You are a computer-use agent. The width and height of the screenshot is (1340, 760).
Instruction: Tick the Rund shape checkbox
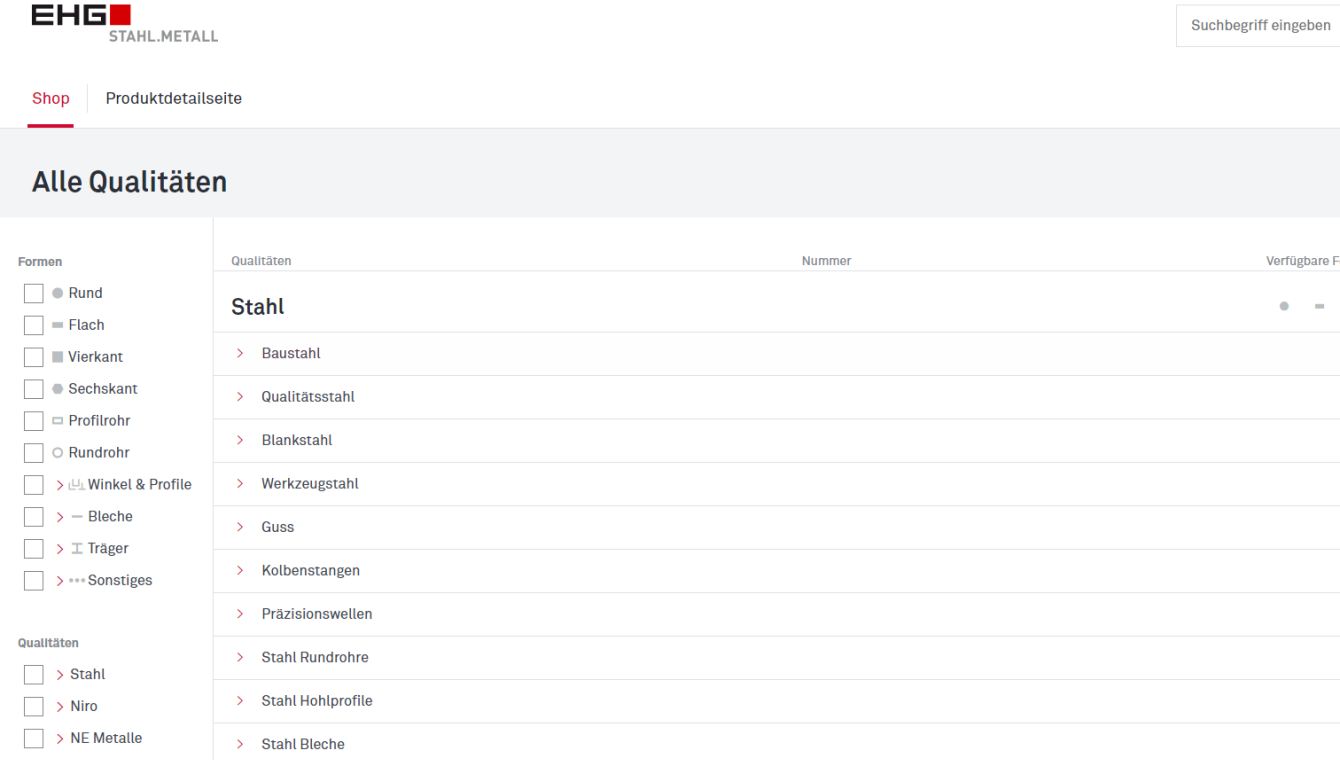tap(34, 293)
